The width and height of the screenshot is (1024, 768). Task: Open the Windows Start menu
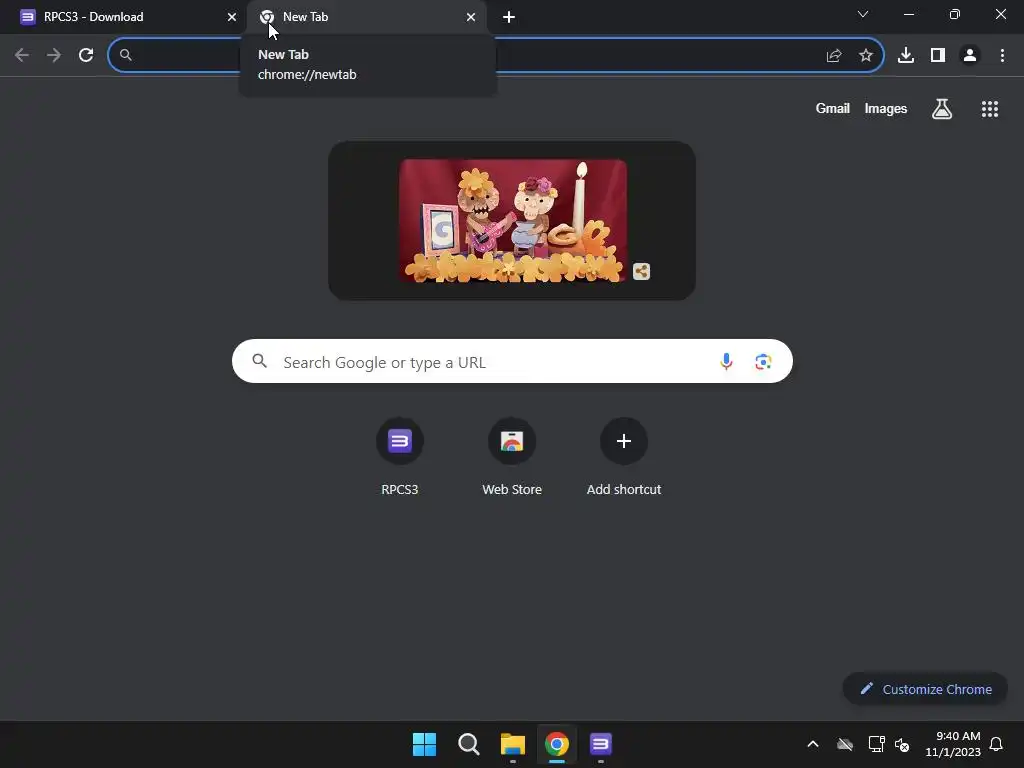coord(424,744)
